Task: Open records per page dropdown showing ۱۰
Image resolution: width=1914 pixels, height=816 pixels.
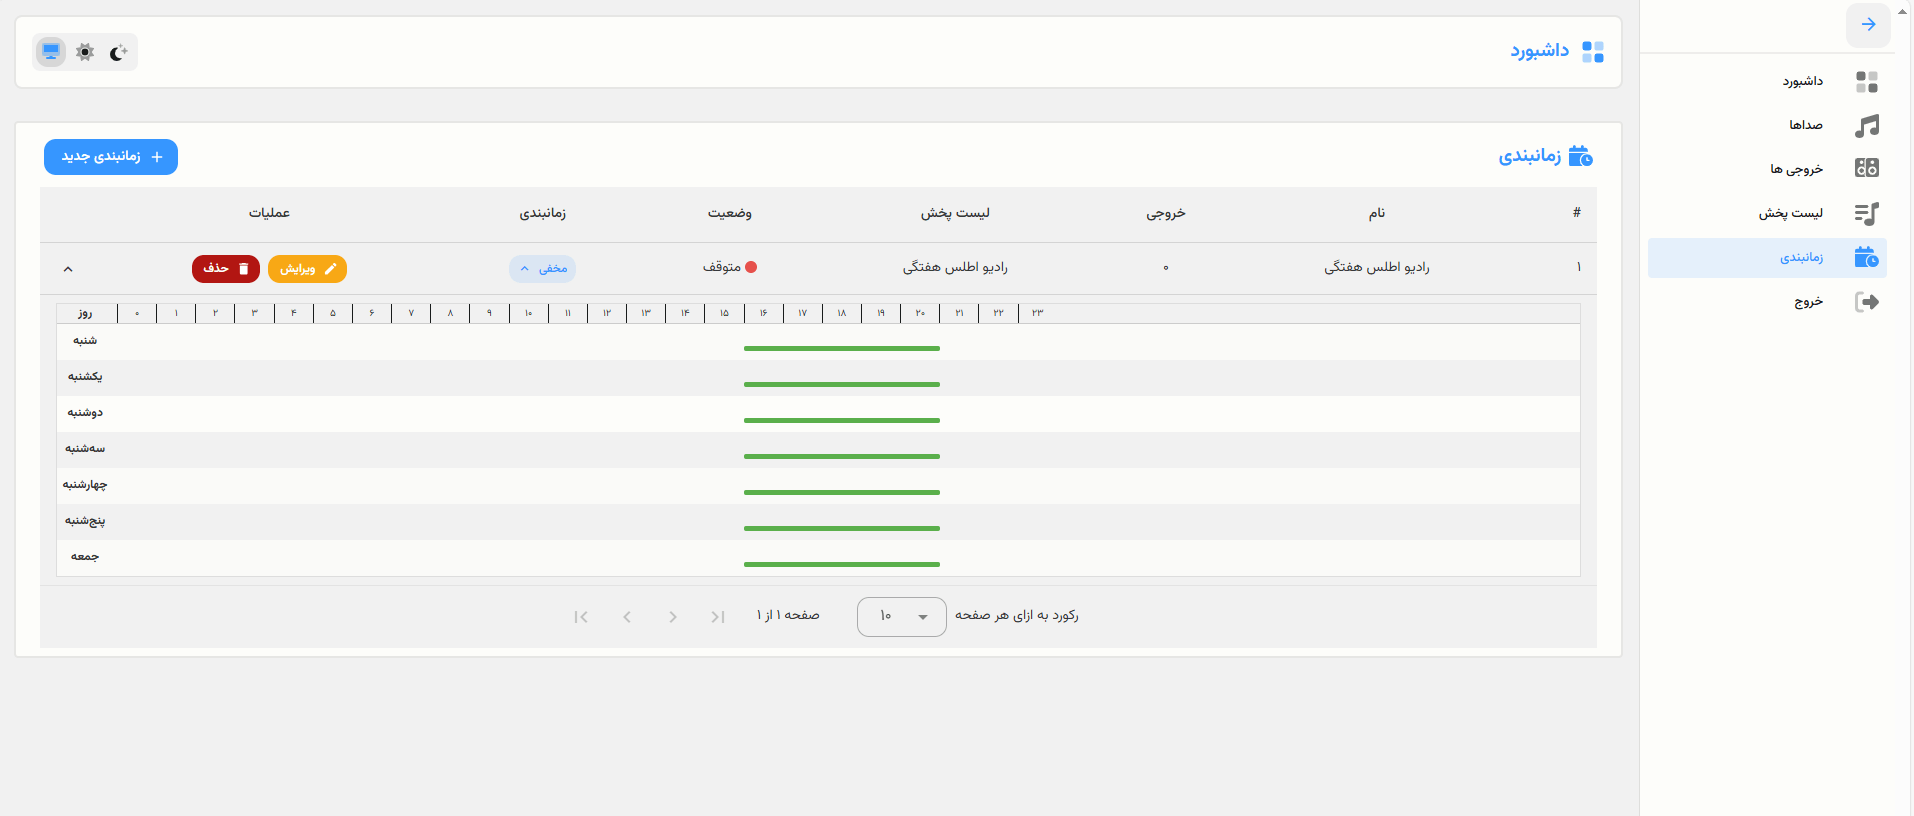Action: (x=901, y=616)
